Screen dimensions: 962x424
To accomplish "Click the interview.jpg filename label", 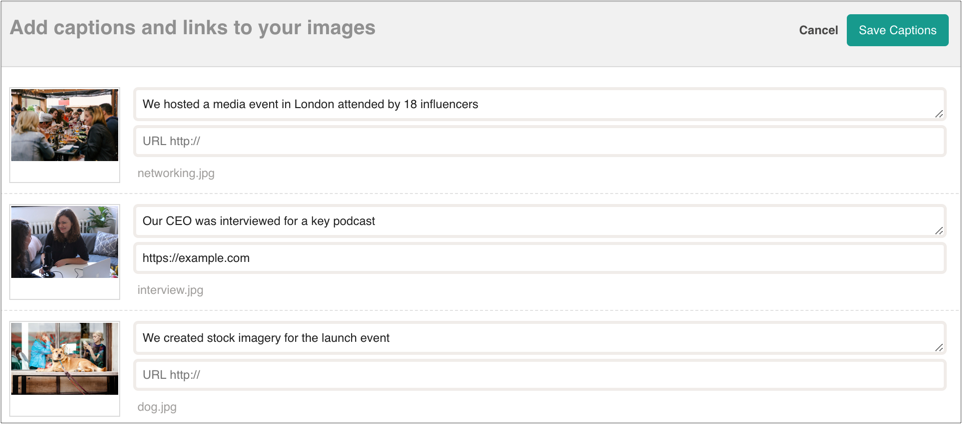I will (170, 290).
